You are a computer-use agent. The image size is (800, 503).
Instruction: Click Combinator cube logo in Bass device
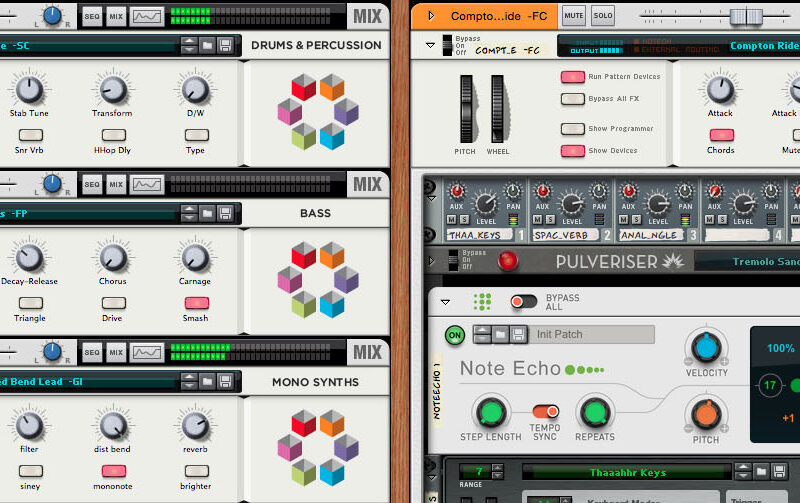coord(318,280)
